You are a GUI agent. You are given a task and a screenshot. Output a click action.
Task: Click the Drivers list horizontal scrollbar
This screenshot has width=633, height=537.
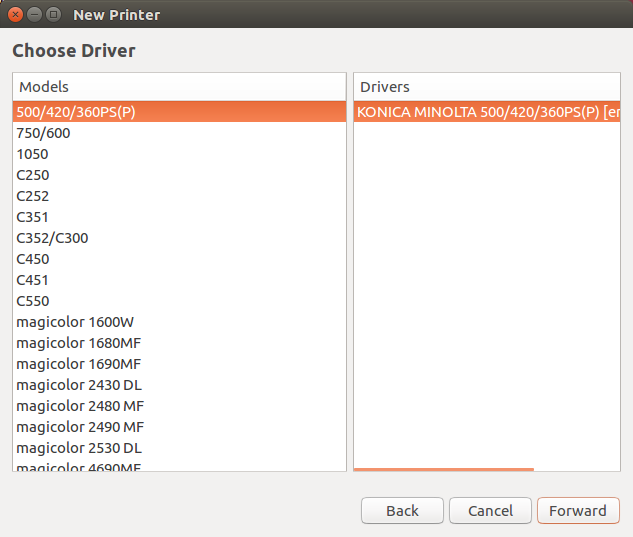tap(444, 469)
